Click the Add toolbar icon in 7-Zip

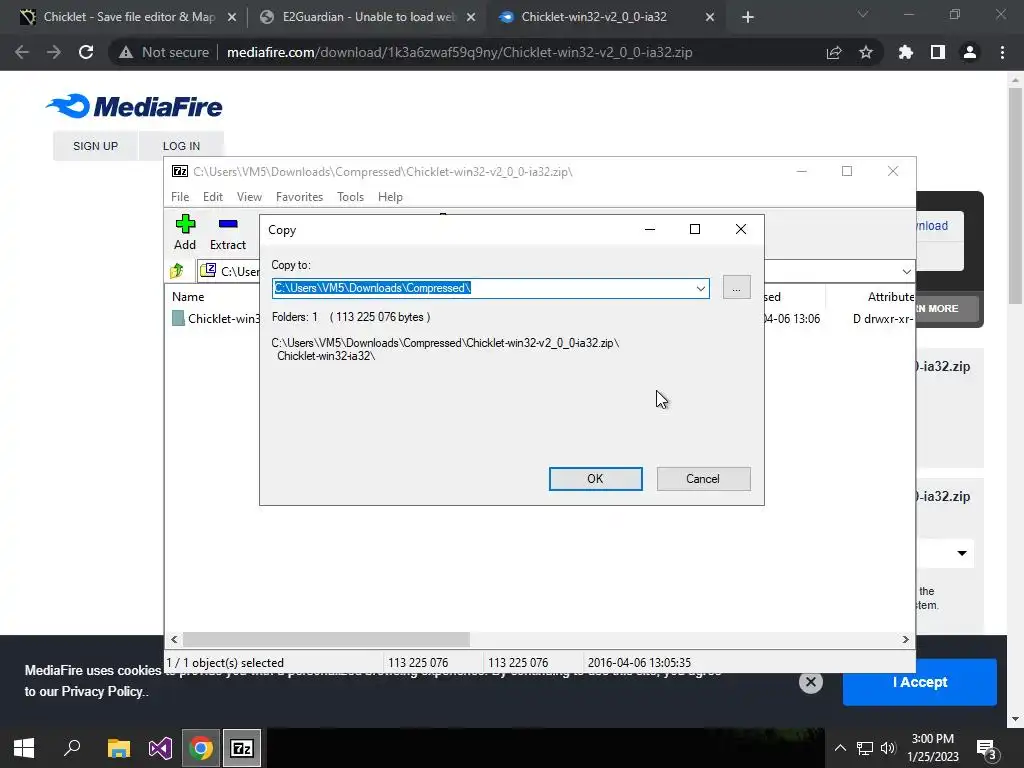(185, 232)
